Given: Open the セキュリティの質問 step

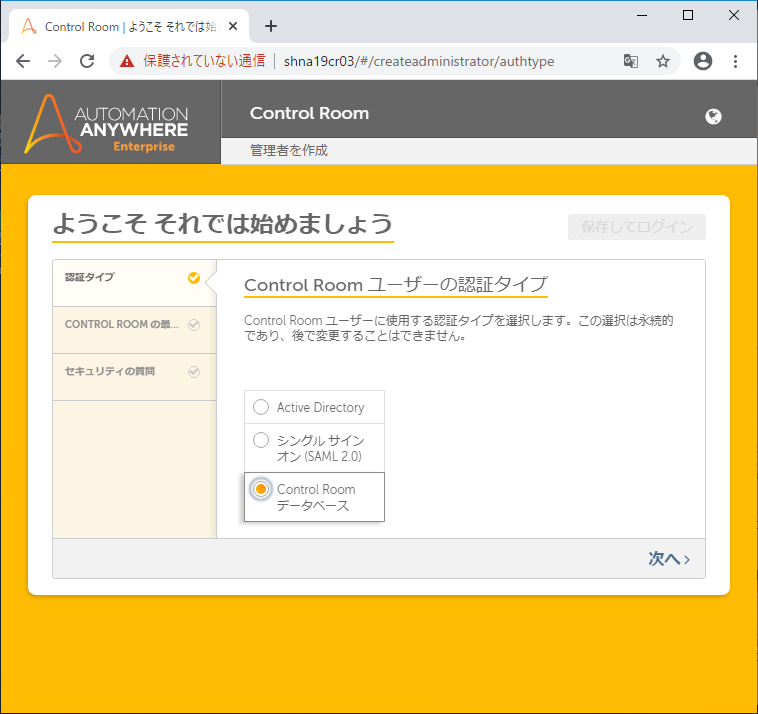Looking at the screenshot, I should [134, 377].
